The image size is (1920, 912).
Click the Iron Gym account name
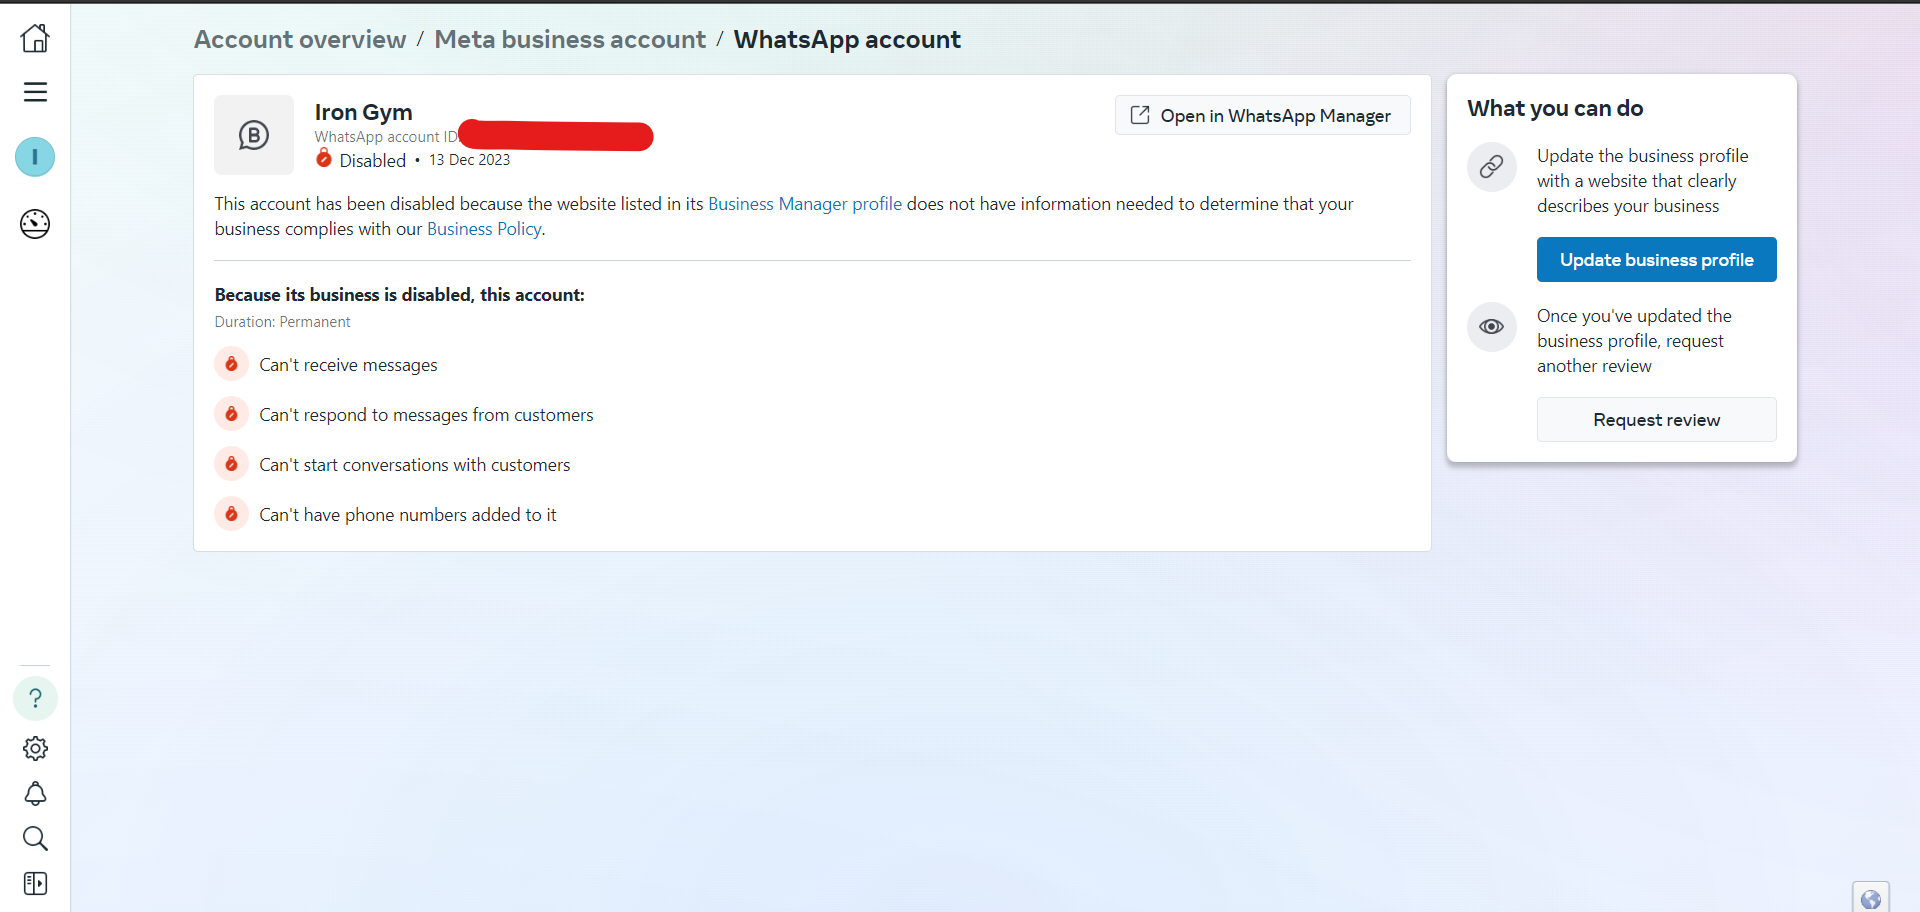tap(363, 112)
